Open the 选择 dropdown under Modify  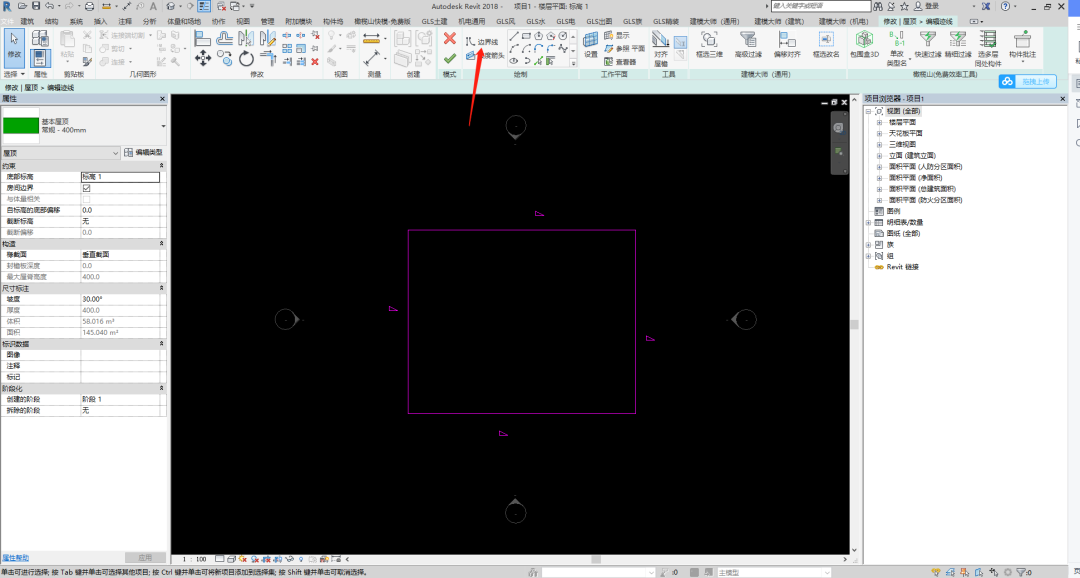14,74
